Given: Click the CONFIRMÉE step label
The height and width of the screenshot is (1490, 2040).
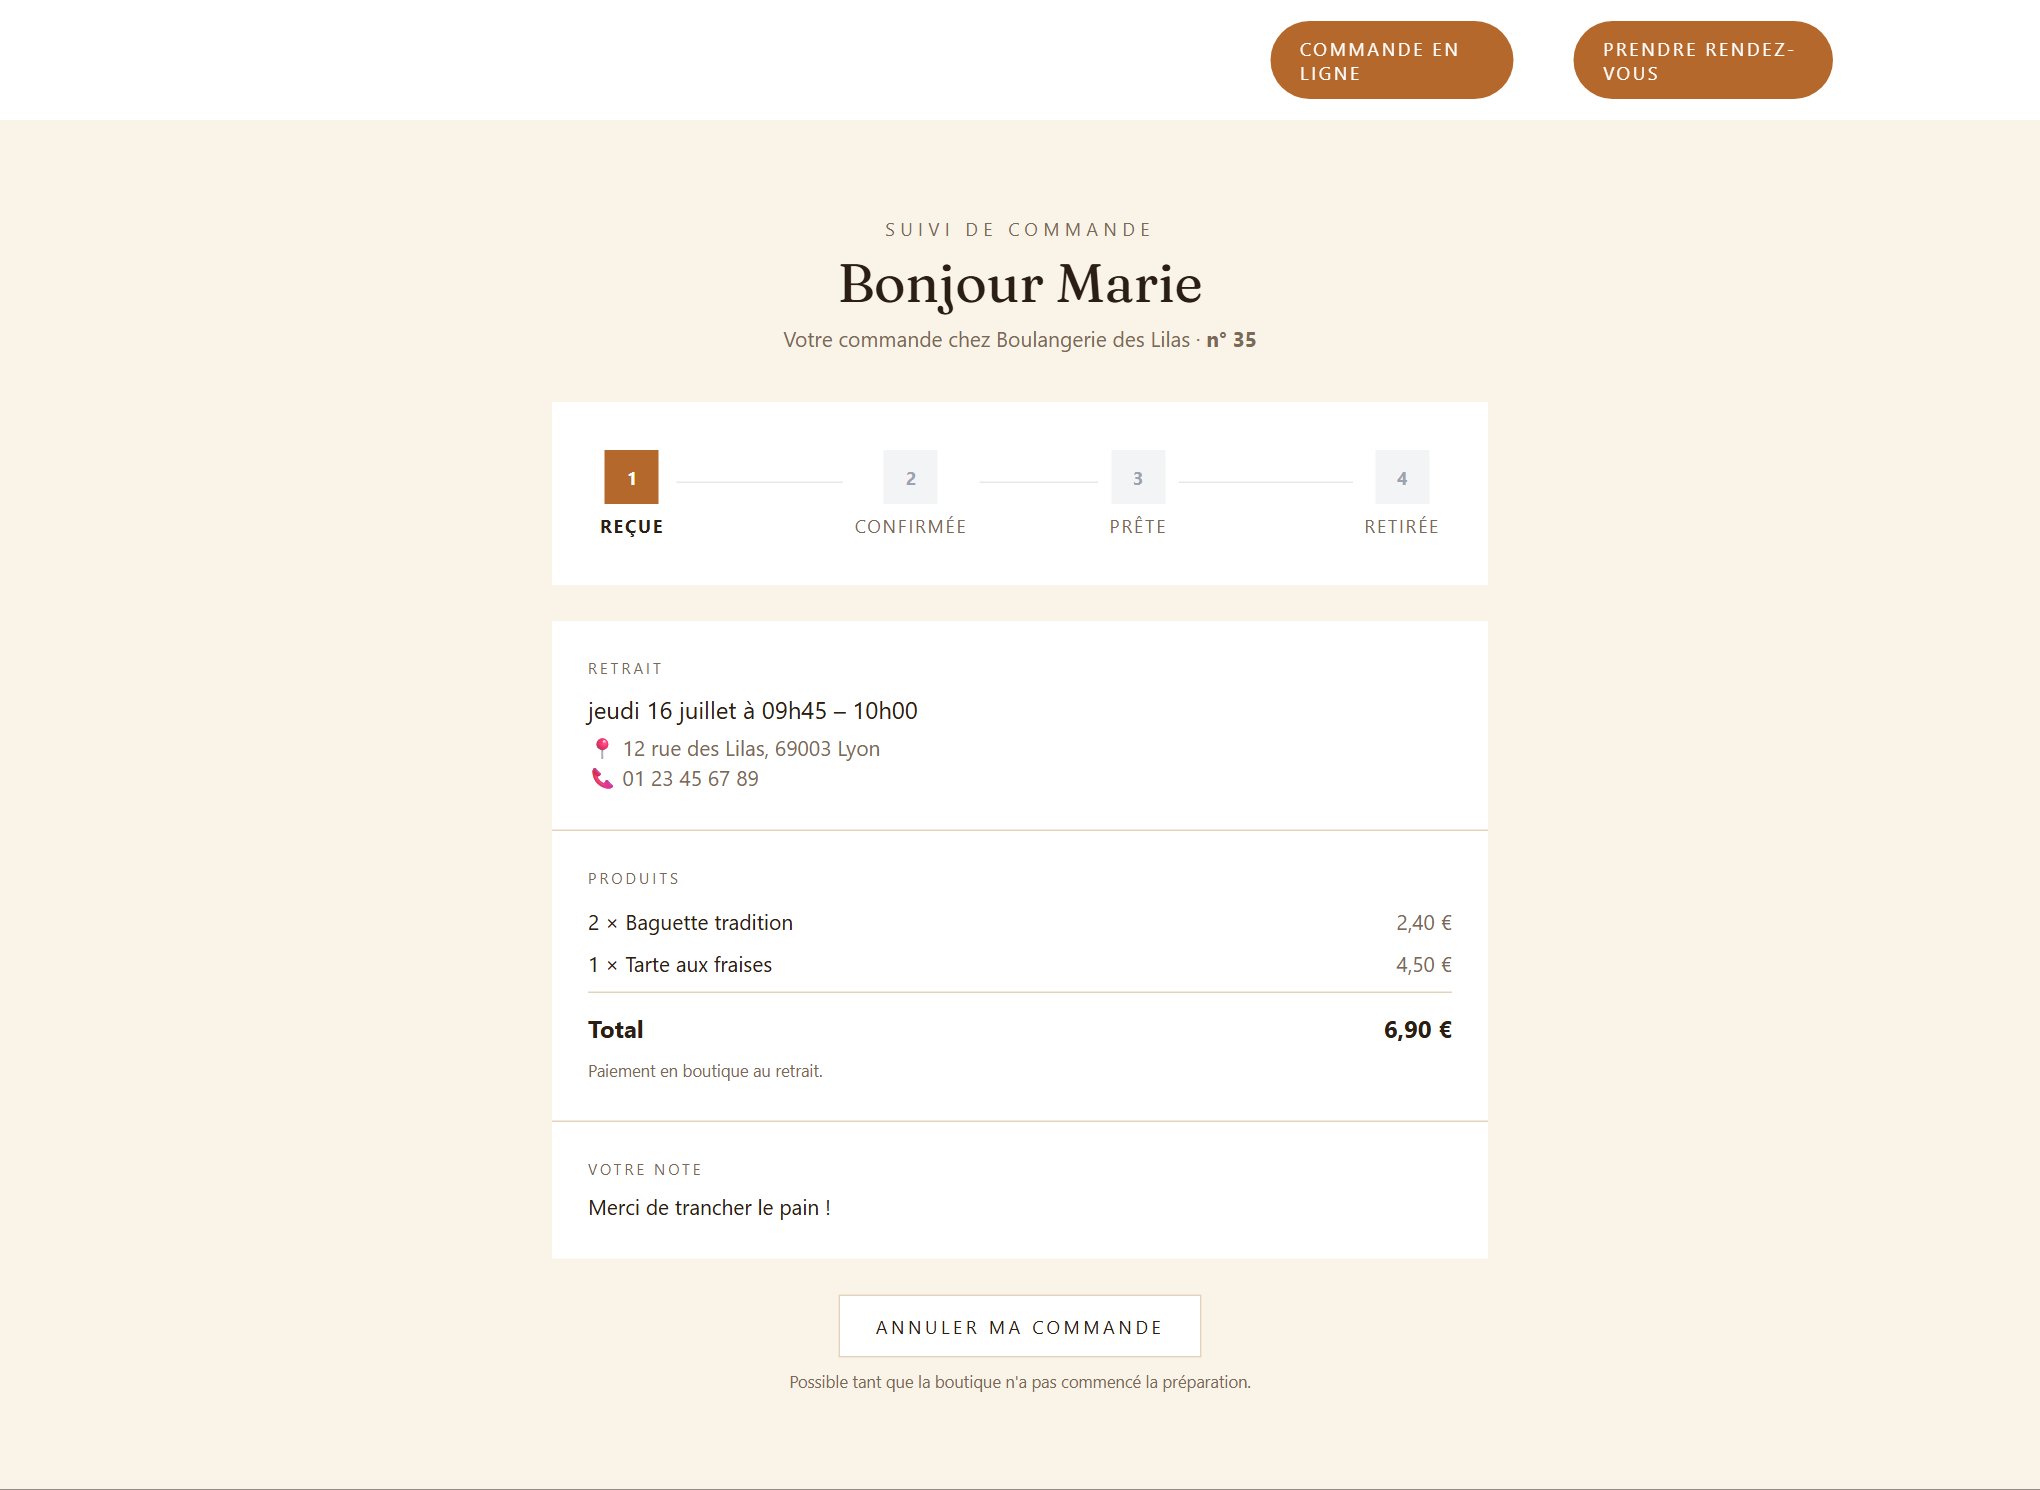Looking at the screenshot, I should pyautogui.click(x=910, y=527).
